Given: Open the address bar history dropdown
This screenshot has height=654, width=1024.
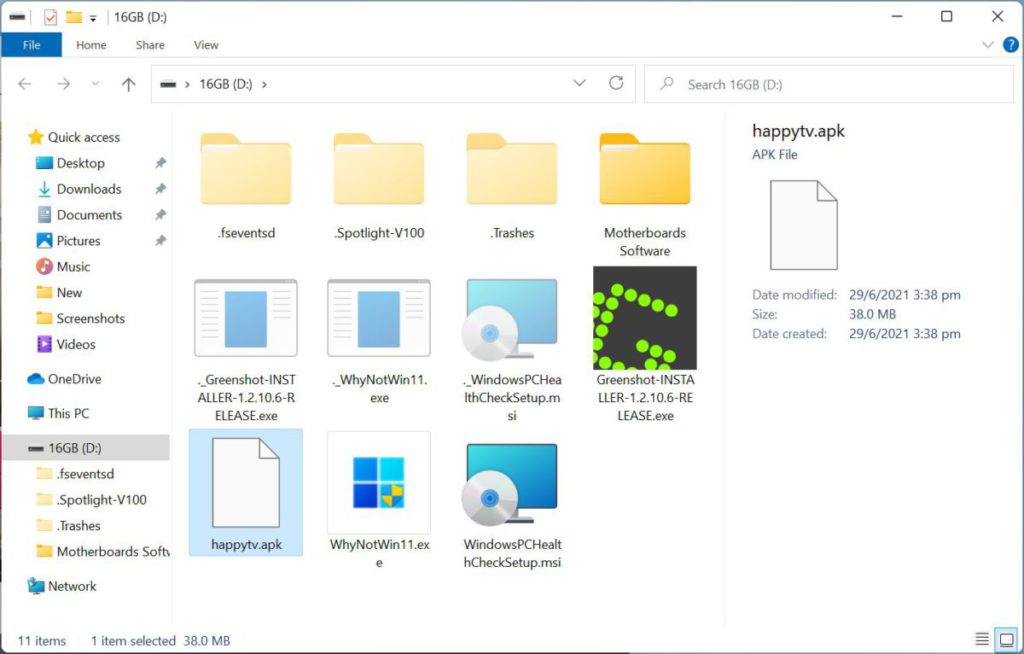Looking at the screenshot, I should [579, 83].
